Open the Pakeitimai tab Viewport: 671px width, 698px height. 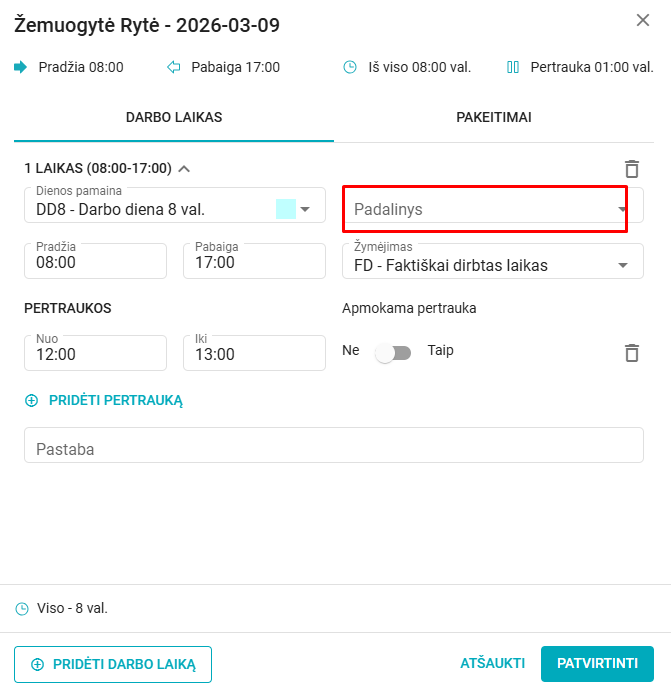click(493, 117)
